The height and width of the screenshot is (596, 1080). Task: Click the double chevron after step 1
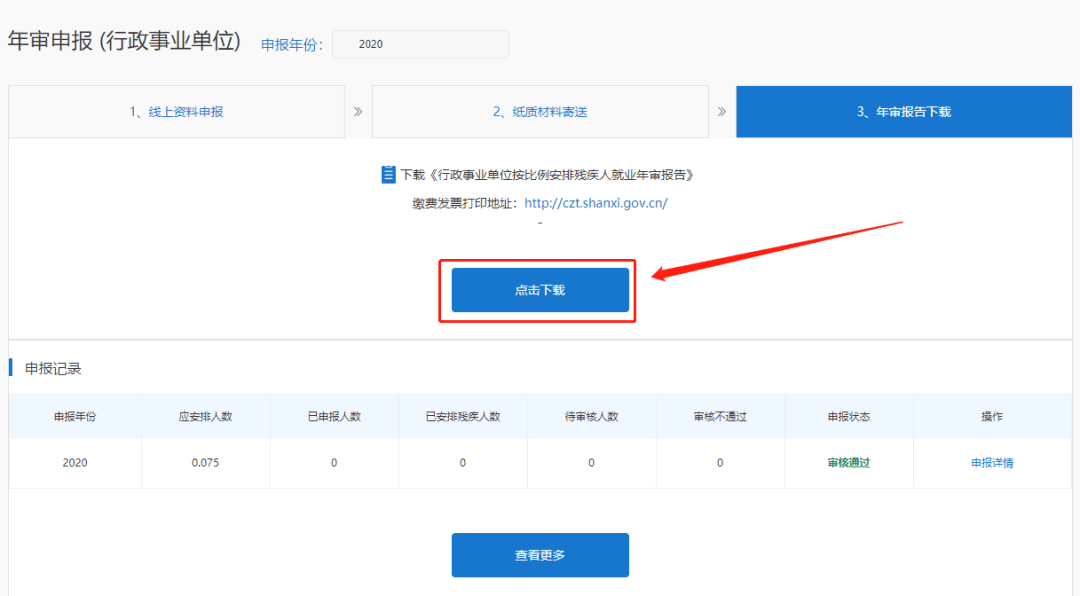[x=358, y=111]
